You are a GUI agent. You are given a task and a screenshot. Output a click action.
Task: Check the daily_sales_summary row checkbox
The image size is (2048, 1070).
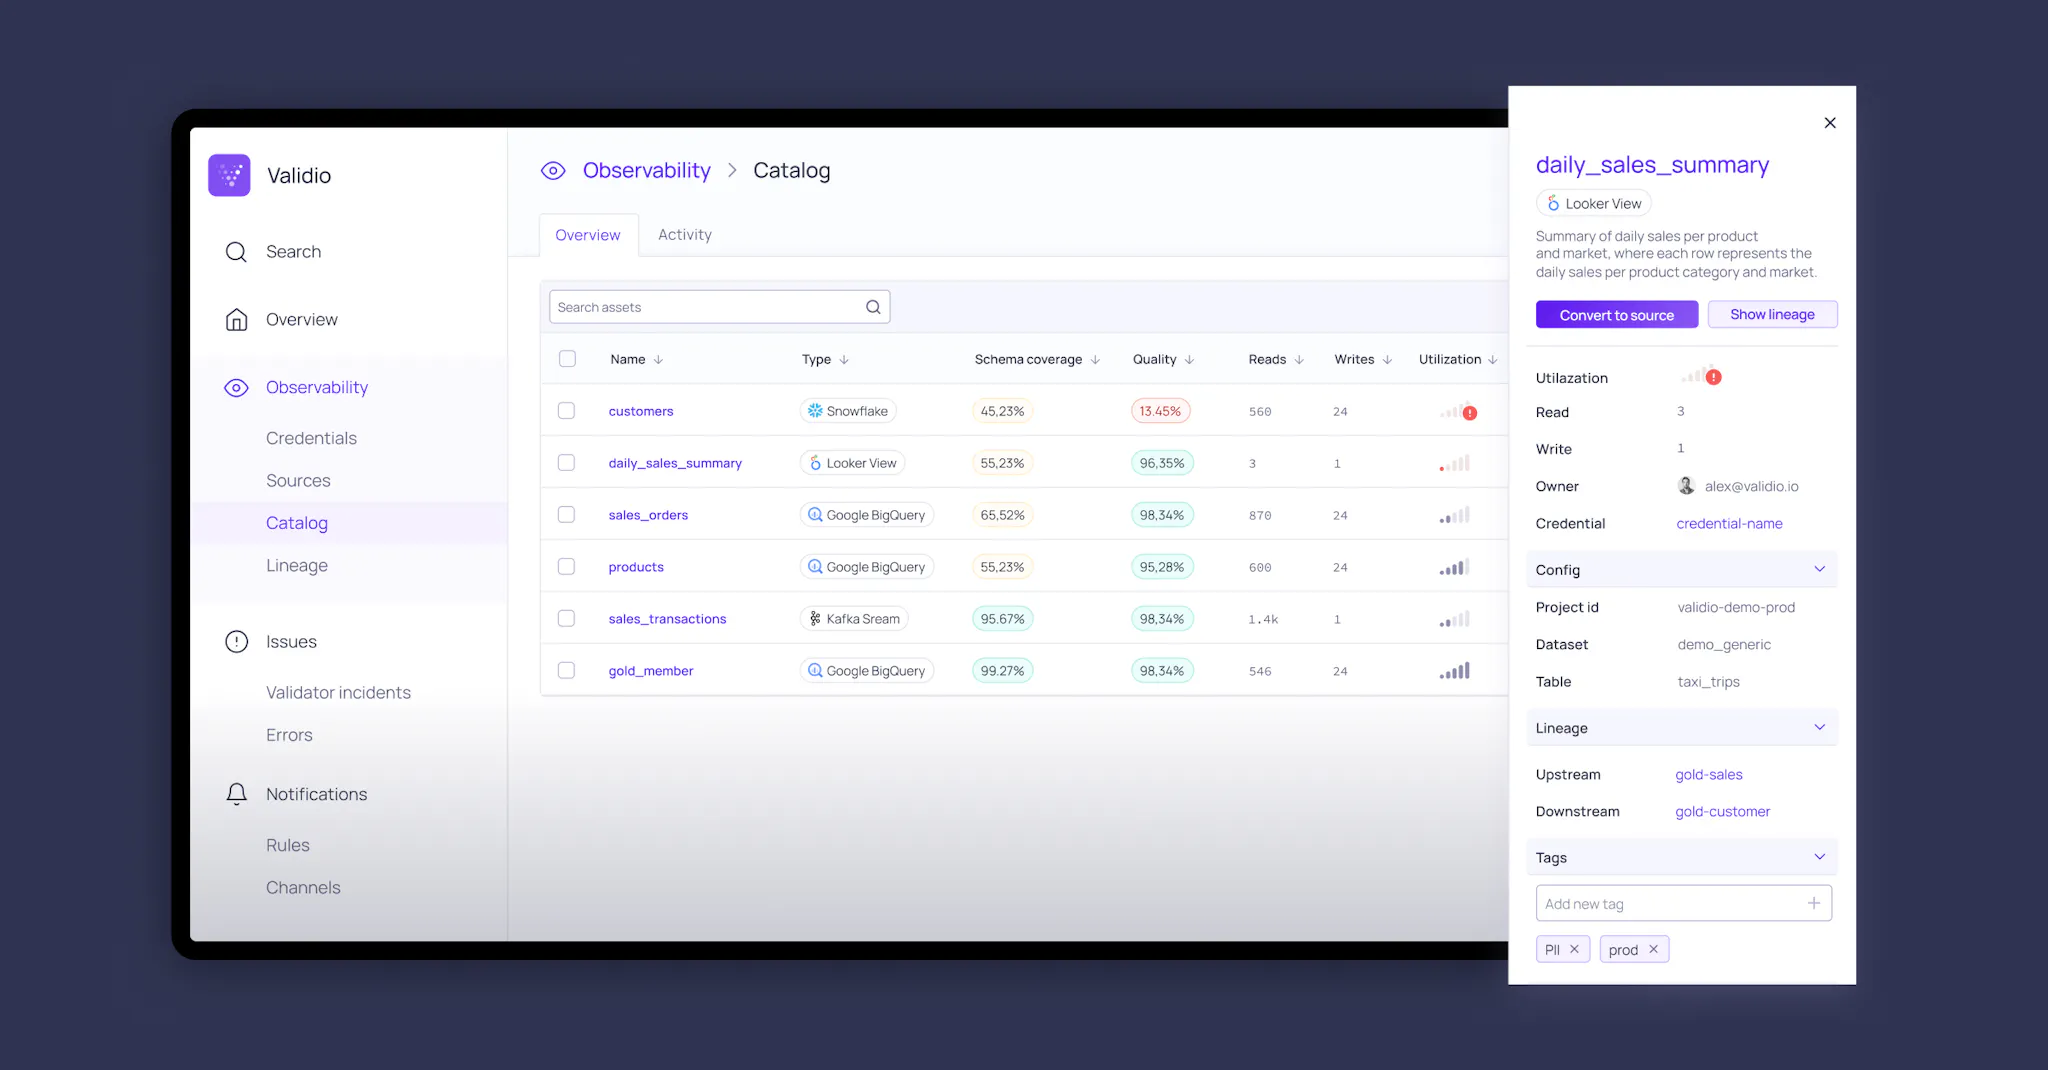tap(566, 463)
